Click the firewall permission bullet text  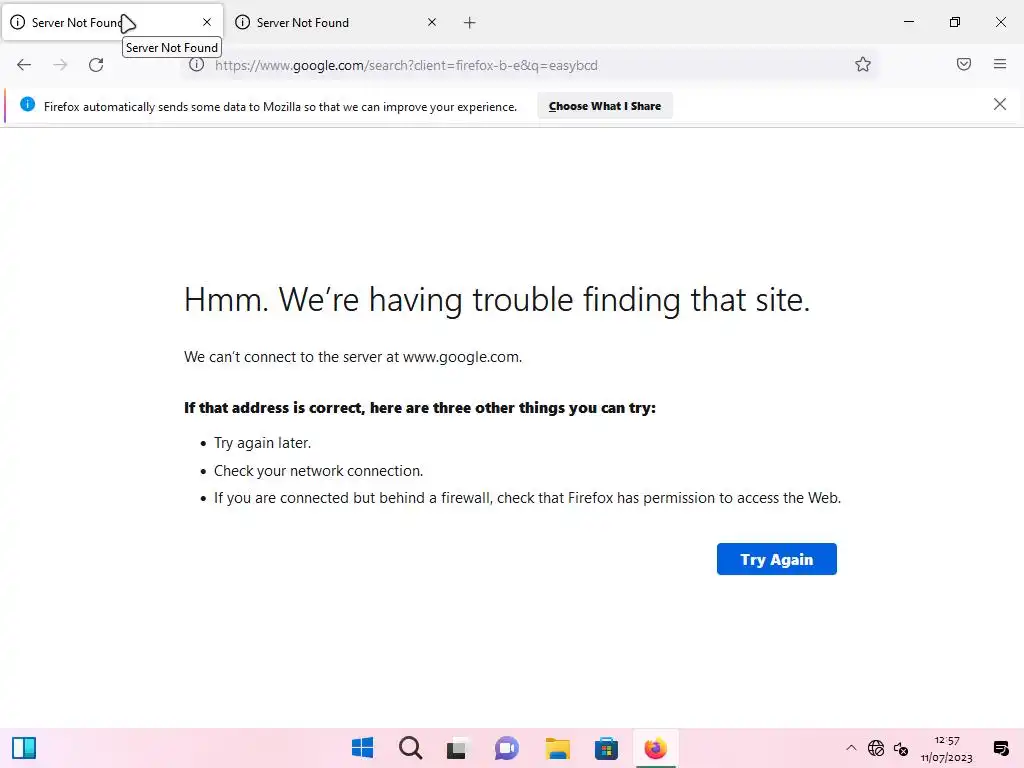tap(528, 498)
